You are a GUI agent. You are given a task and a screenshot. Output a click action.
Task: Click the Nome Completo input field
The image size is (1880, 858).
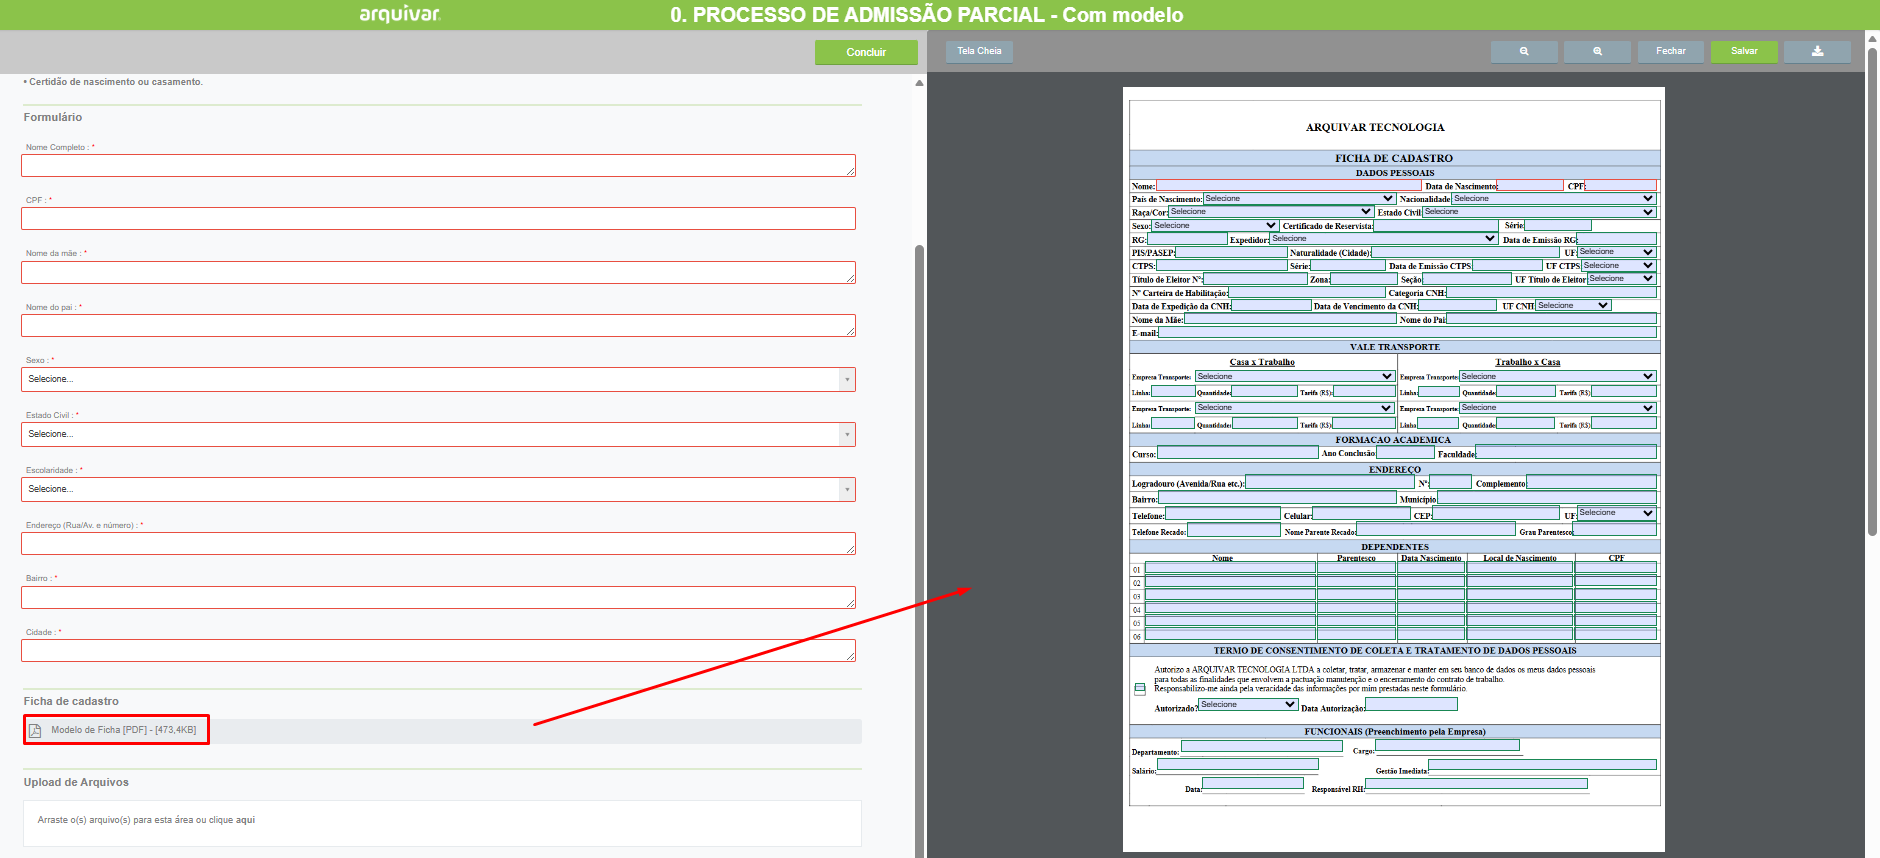(x=438, y=166)
